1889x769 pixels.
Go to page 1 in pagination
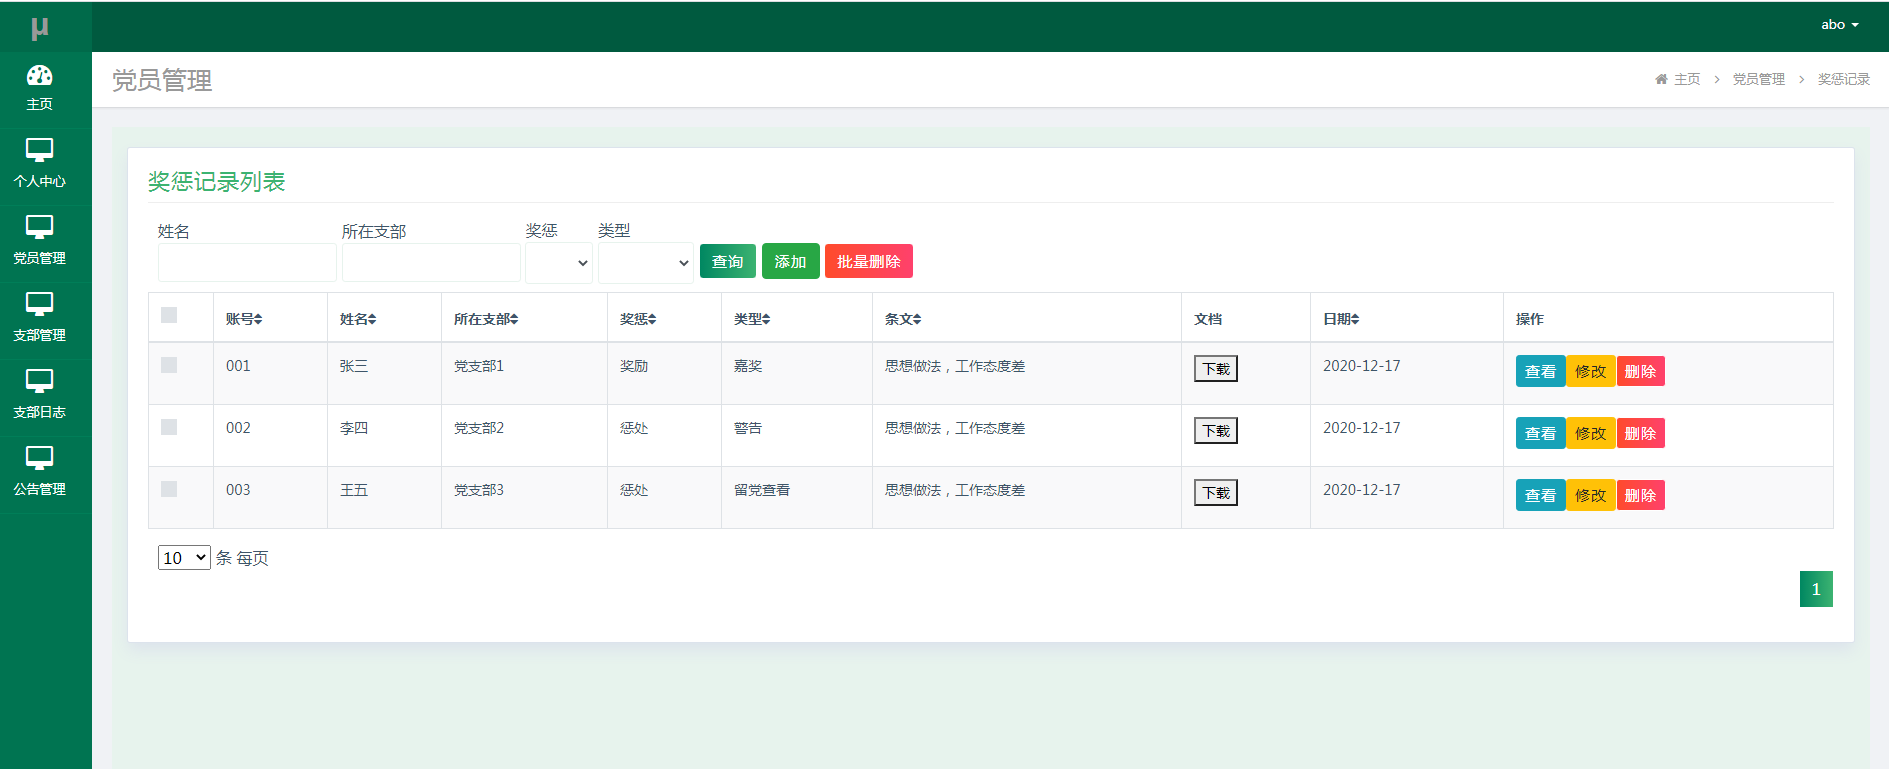coord(1816,589)
